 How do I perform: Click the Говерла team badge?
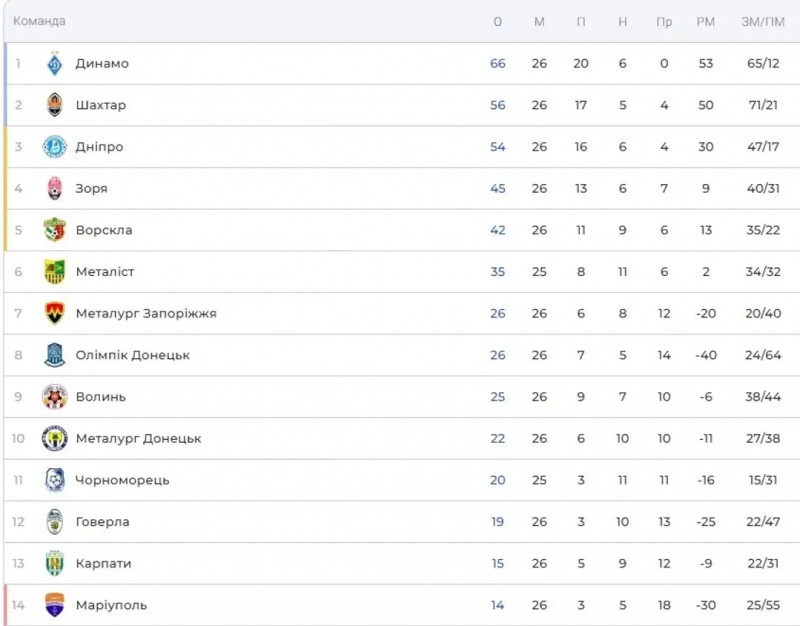point(55,522)
